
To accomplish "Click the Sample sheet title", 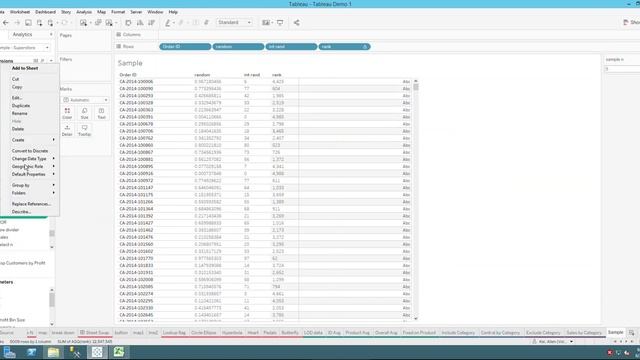I will (130, 63).
